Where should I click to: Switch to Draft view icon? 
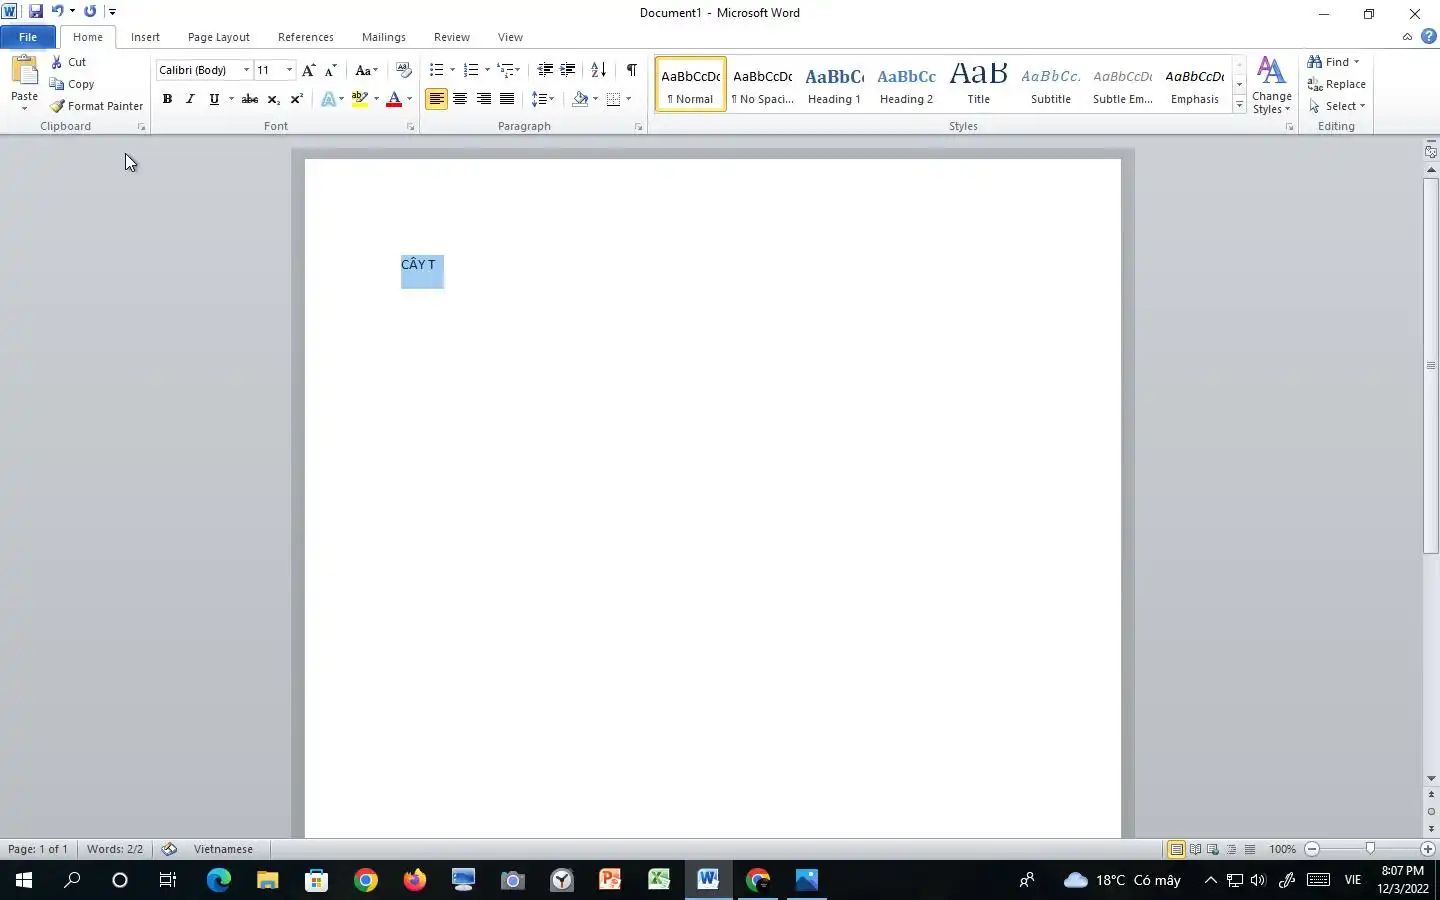1249,849
